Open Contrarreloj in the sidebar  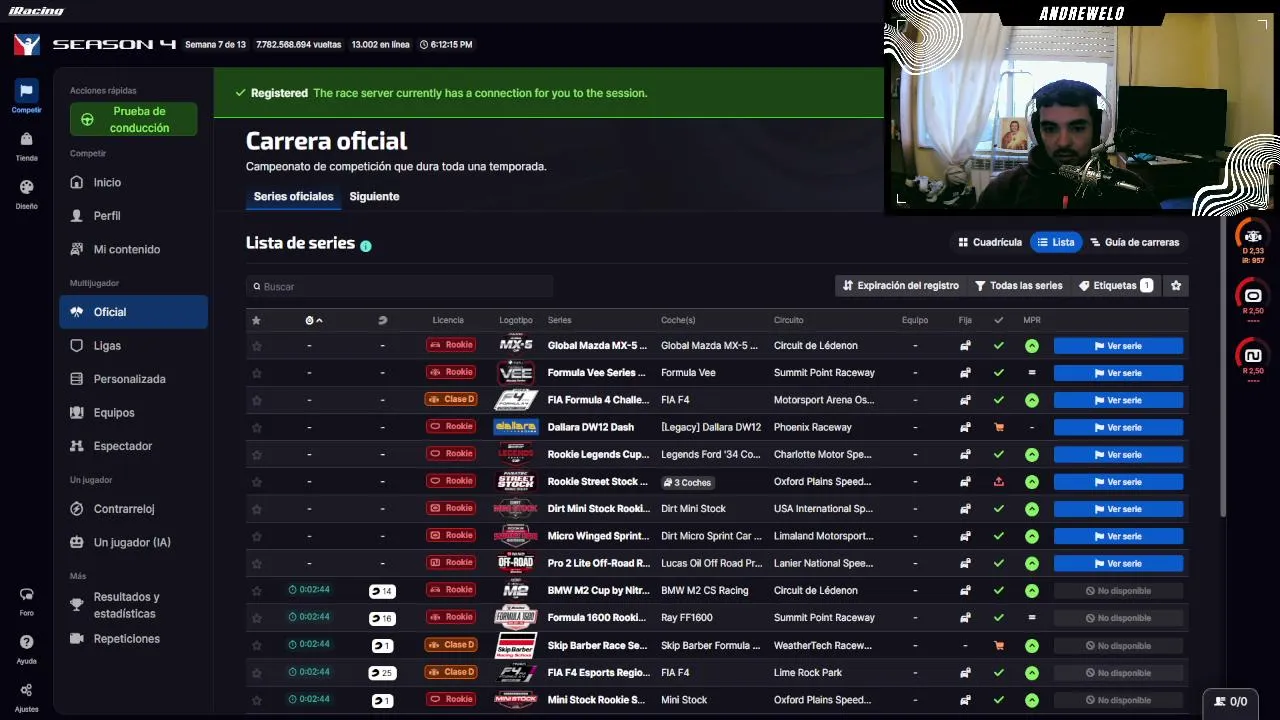point(133,509)
